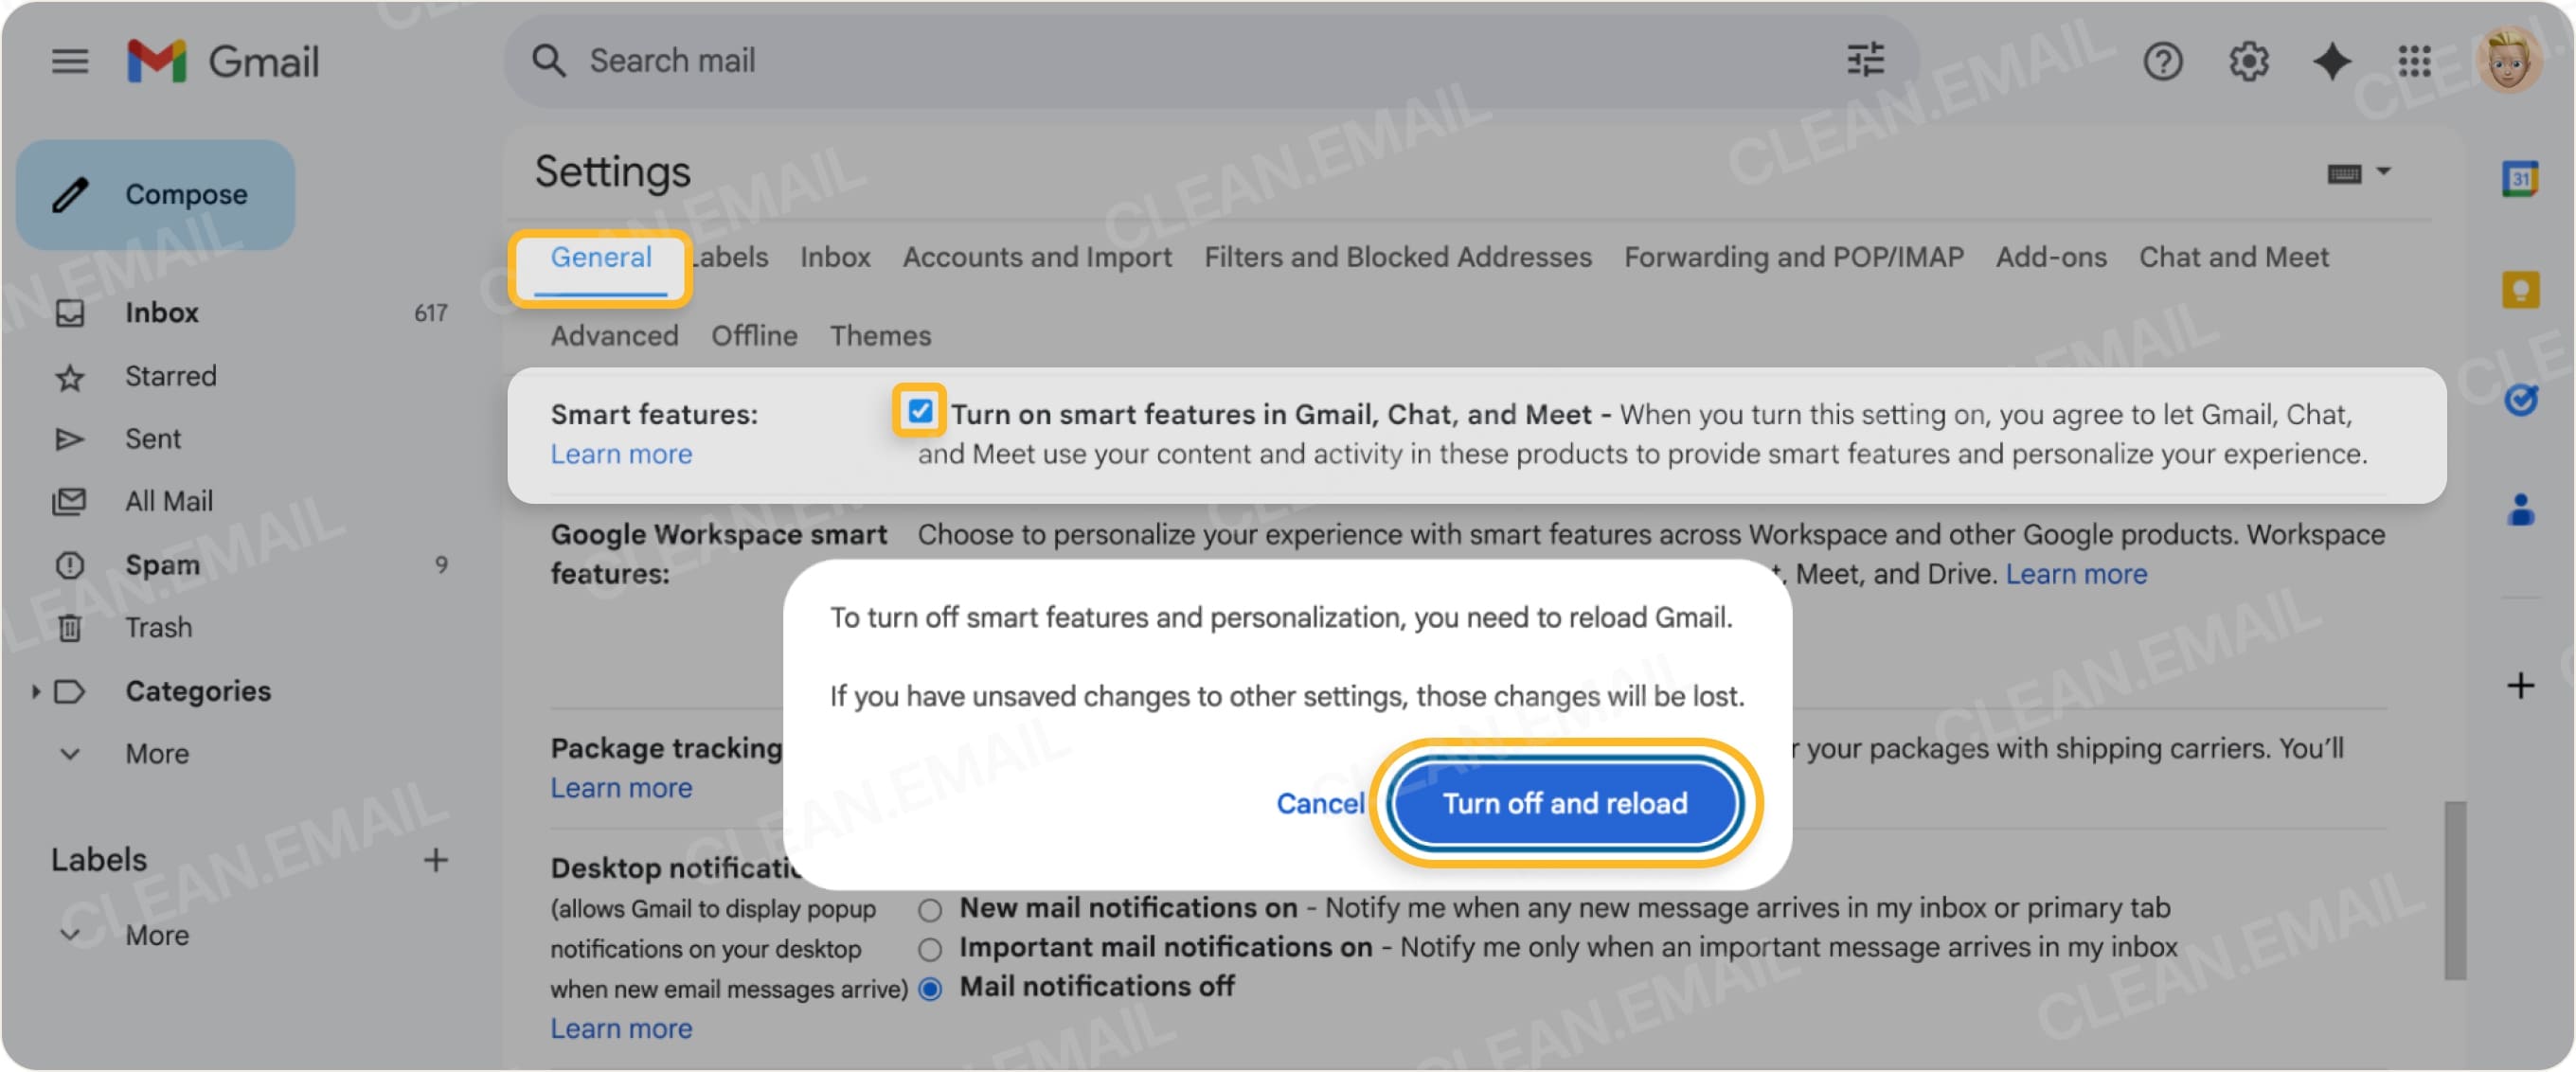This screenshot has width=2576, height=1072.
Task: Open the Settings gear icon
Action: coord(2248,62)
